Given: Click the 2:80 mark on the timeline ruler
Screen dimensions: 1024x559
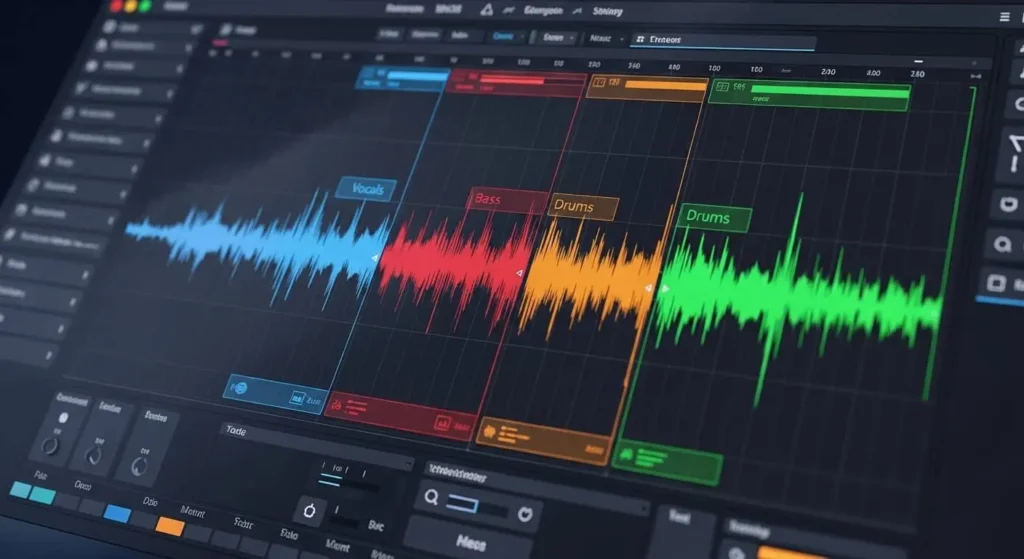Looking at the screenshot, I should pos(917,74).
